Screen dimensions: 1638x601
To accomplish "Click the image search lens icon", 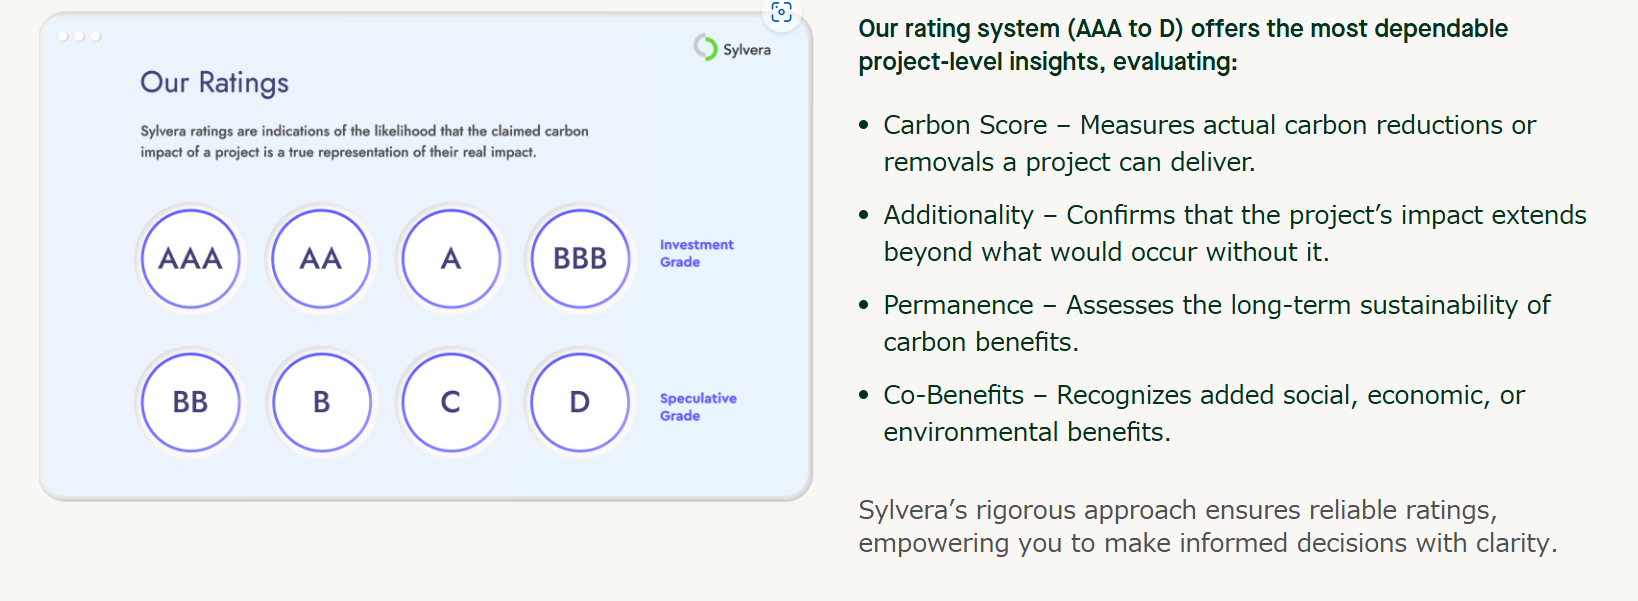I will (781, 12).
